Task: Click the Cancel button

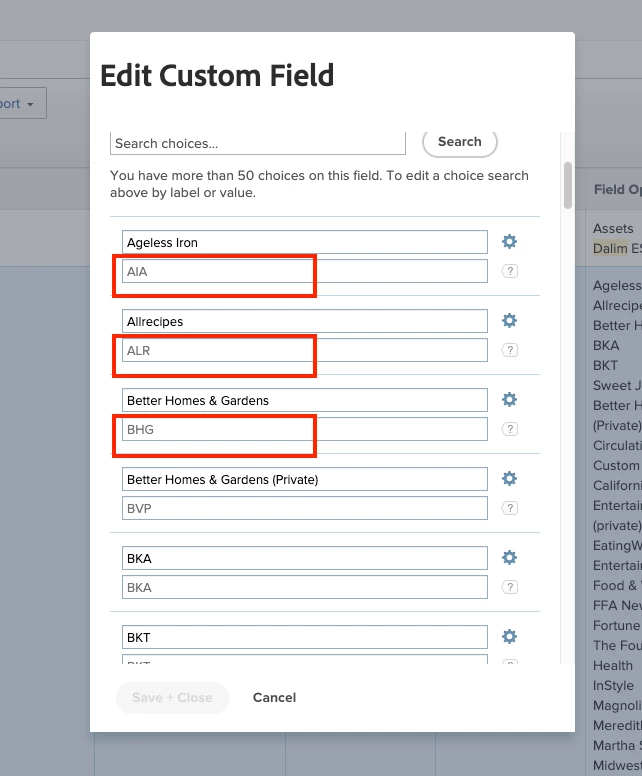Action: [274, 697]
